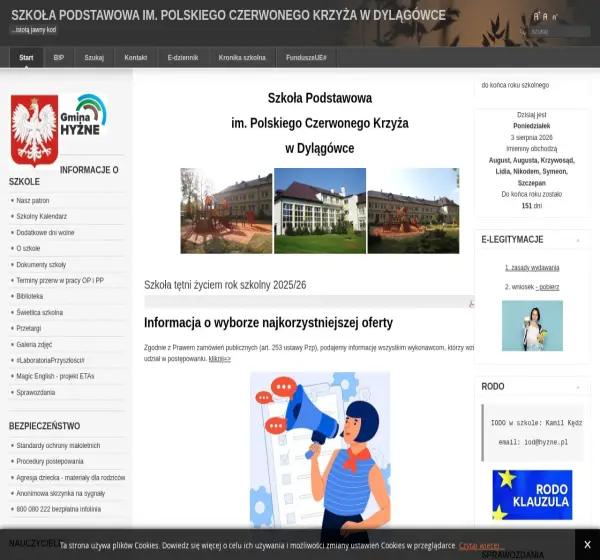This screenshot has width=600, height=560.
Task: Click 'do końca roku szkolnego' text
Action: (515, 85)
